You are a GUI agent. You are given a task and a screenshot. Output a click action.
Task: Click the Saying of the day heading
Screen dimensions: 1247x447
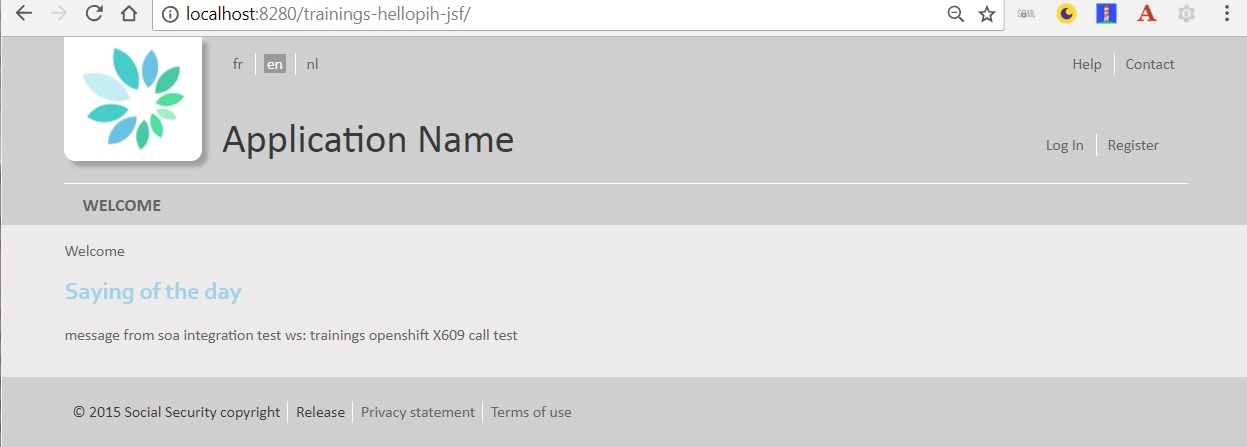153,292
